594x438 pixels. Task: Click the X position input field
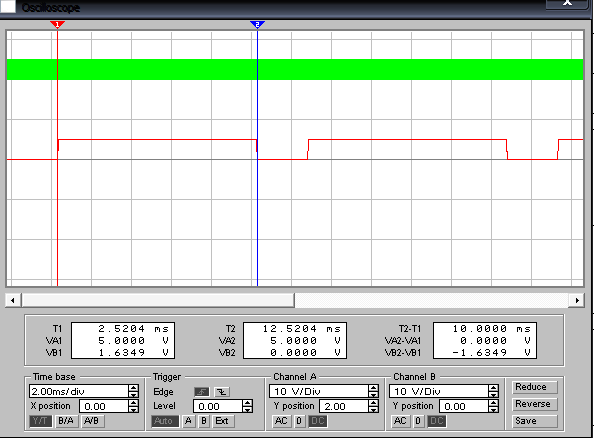coord(104,407)
